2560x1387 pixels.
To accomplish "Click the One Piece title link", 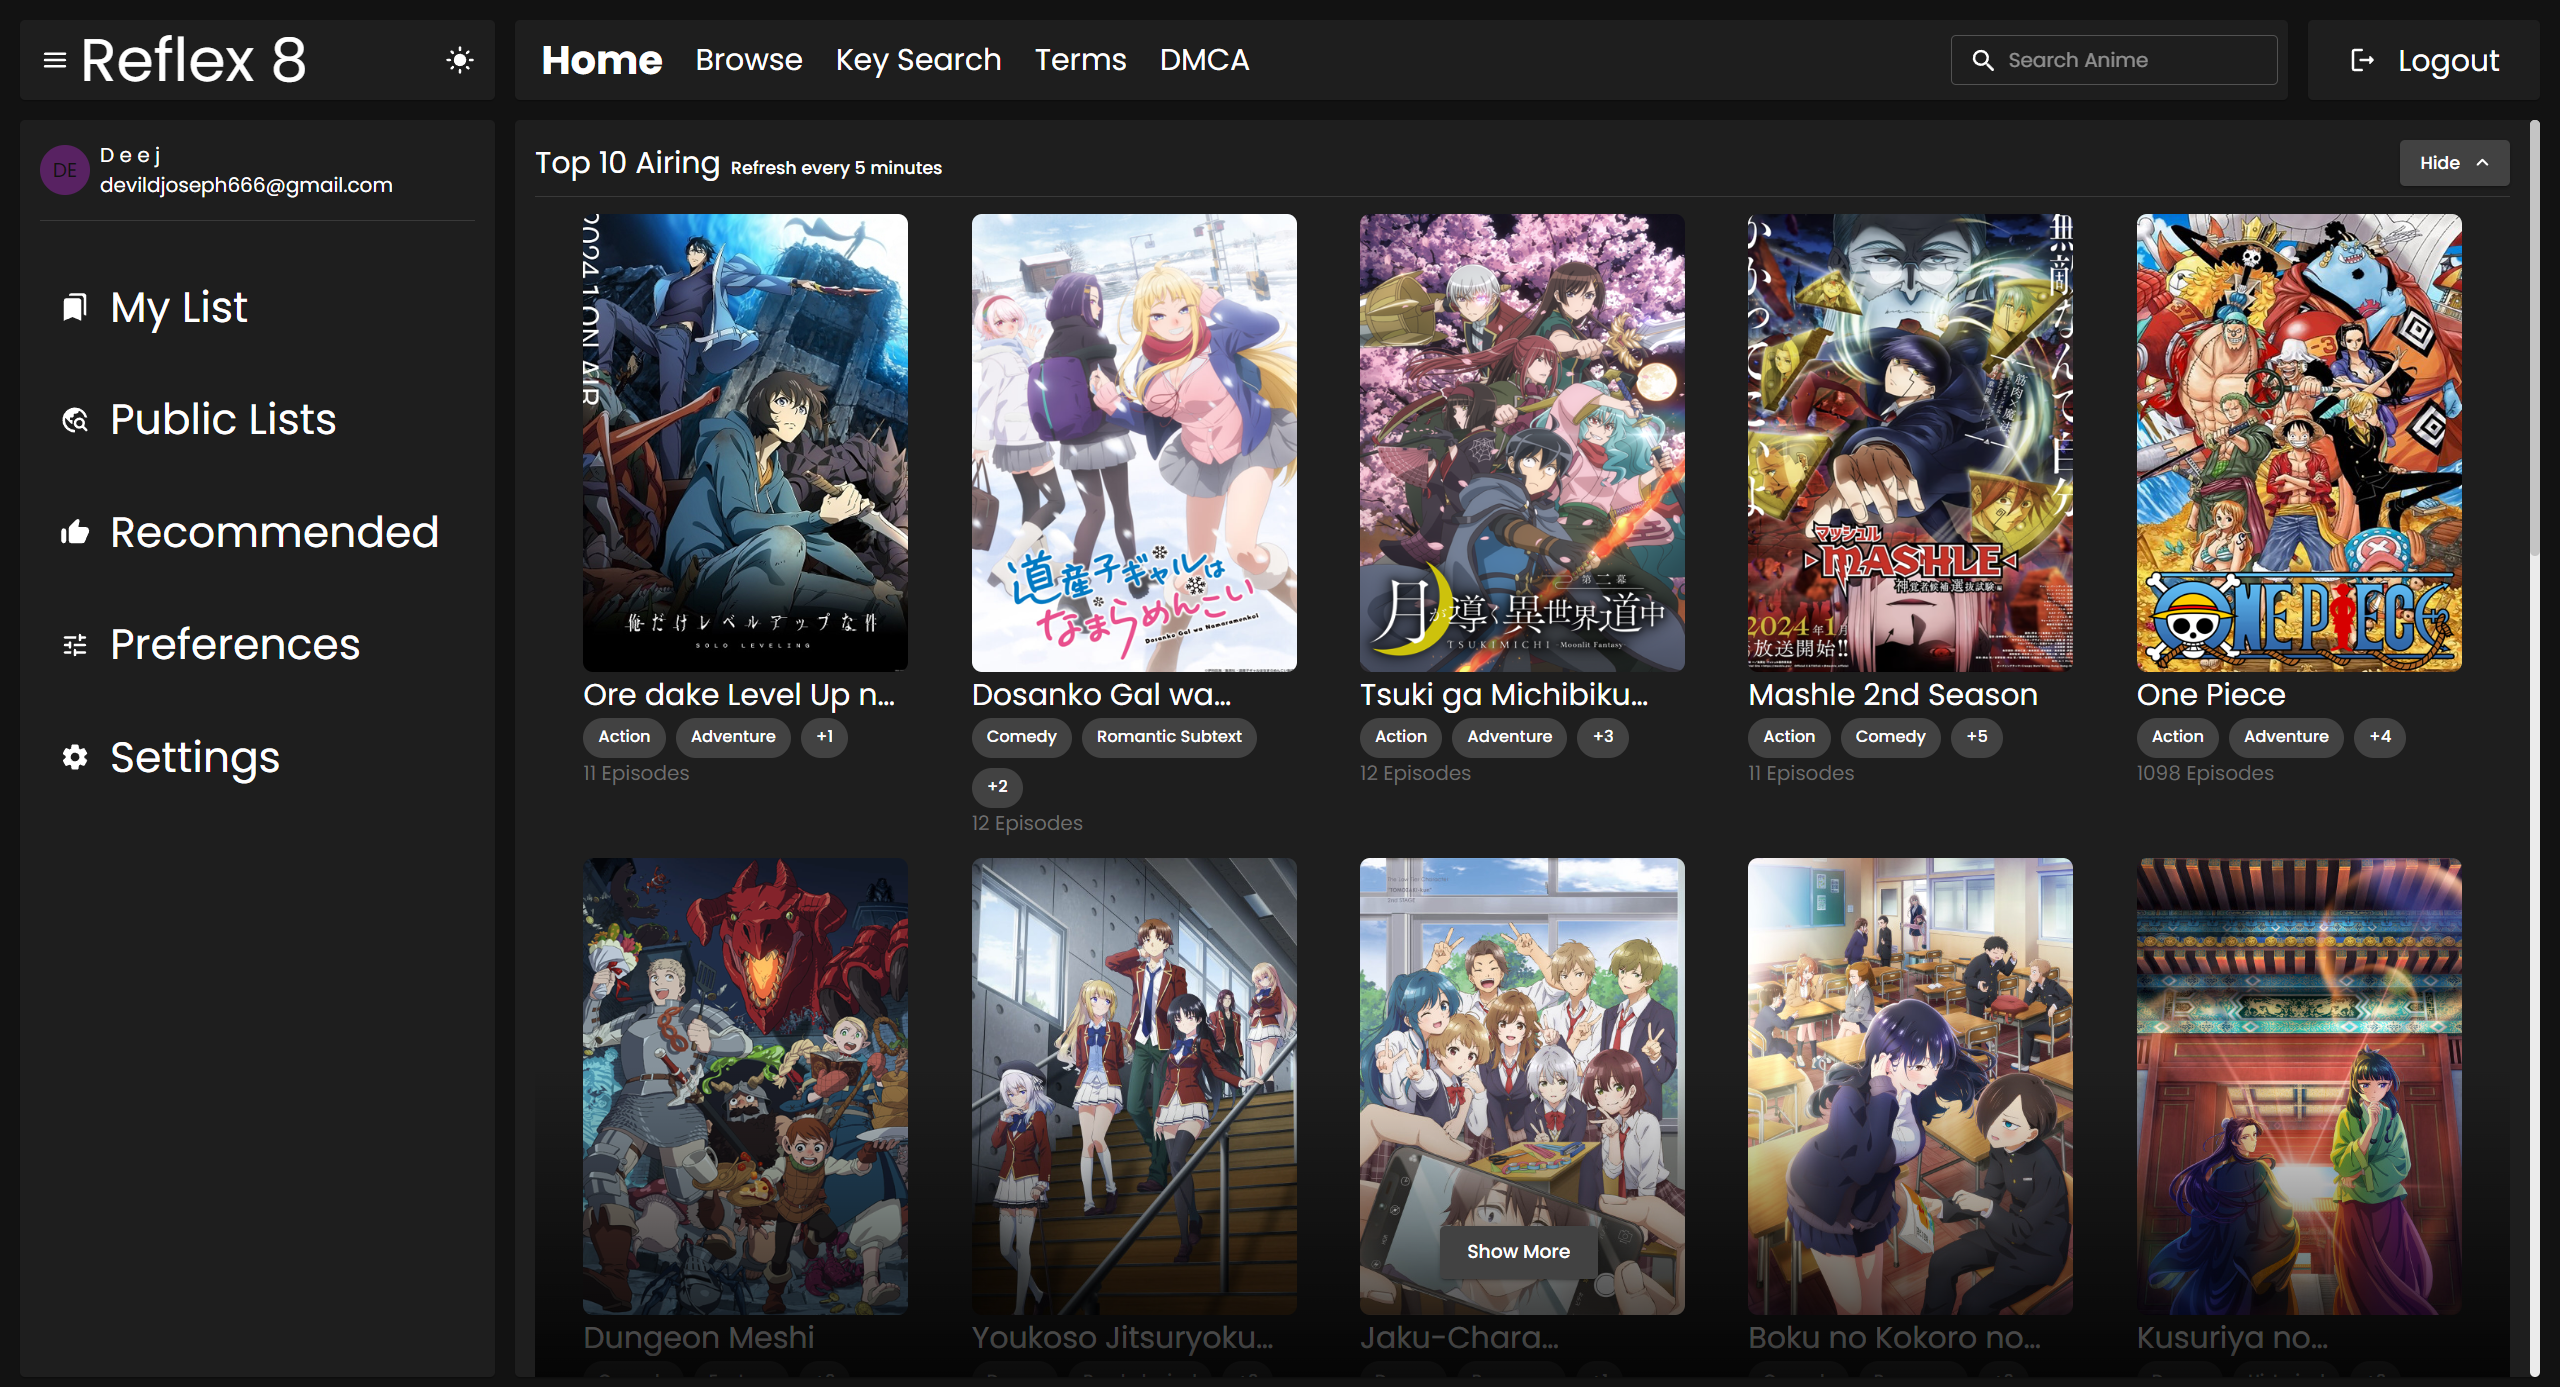I will (x=2211, y=694).
